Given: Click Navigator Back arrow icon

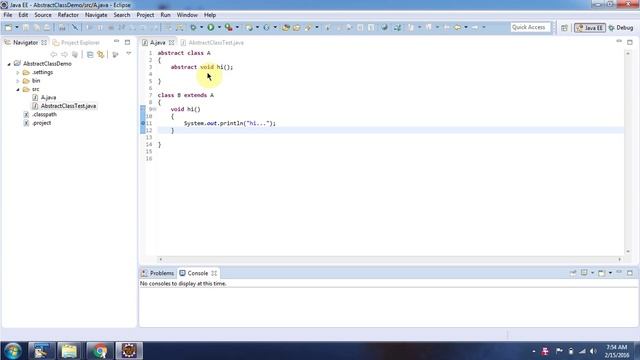Looking at the screenshot, I should click(x=53, y=54).
